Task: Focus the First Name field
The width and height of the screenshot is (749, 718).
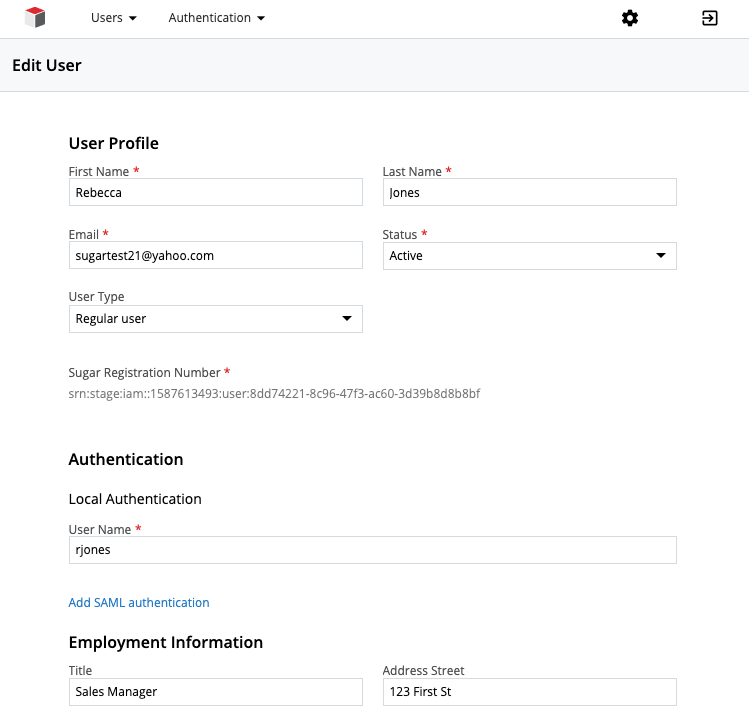Action: pyautogui.click(x=215, y=193)
